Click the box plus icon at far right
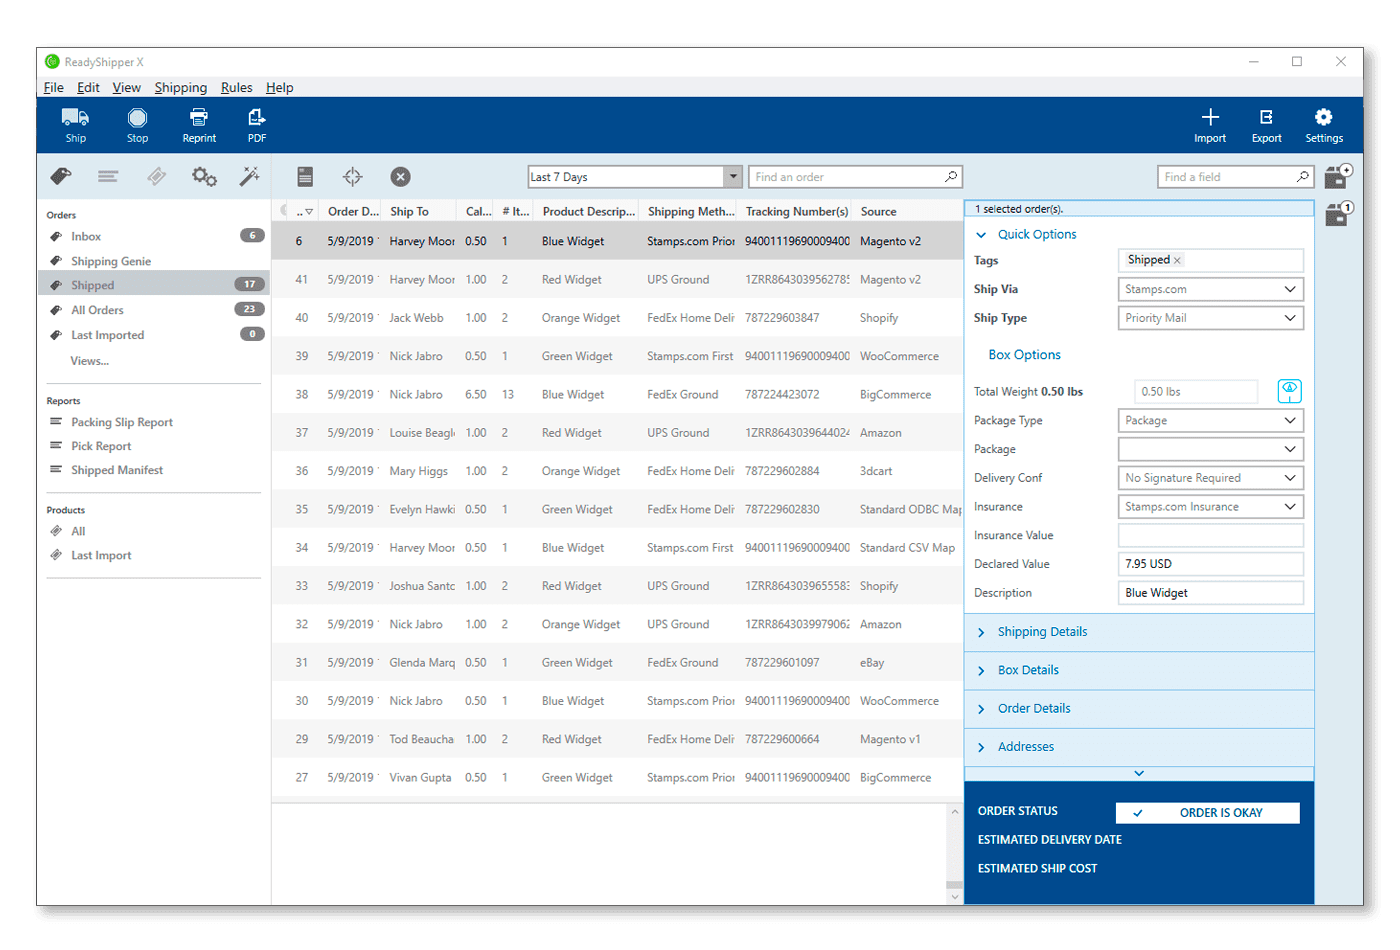1400x950 pixels. pyautogui.click(x=1338, y=177)
